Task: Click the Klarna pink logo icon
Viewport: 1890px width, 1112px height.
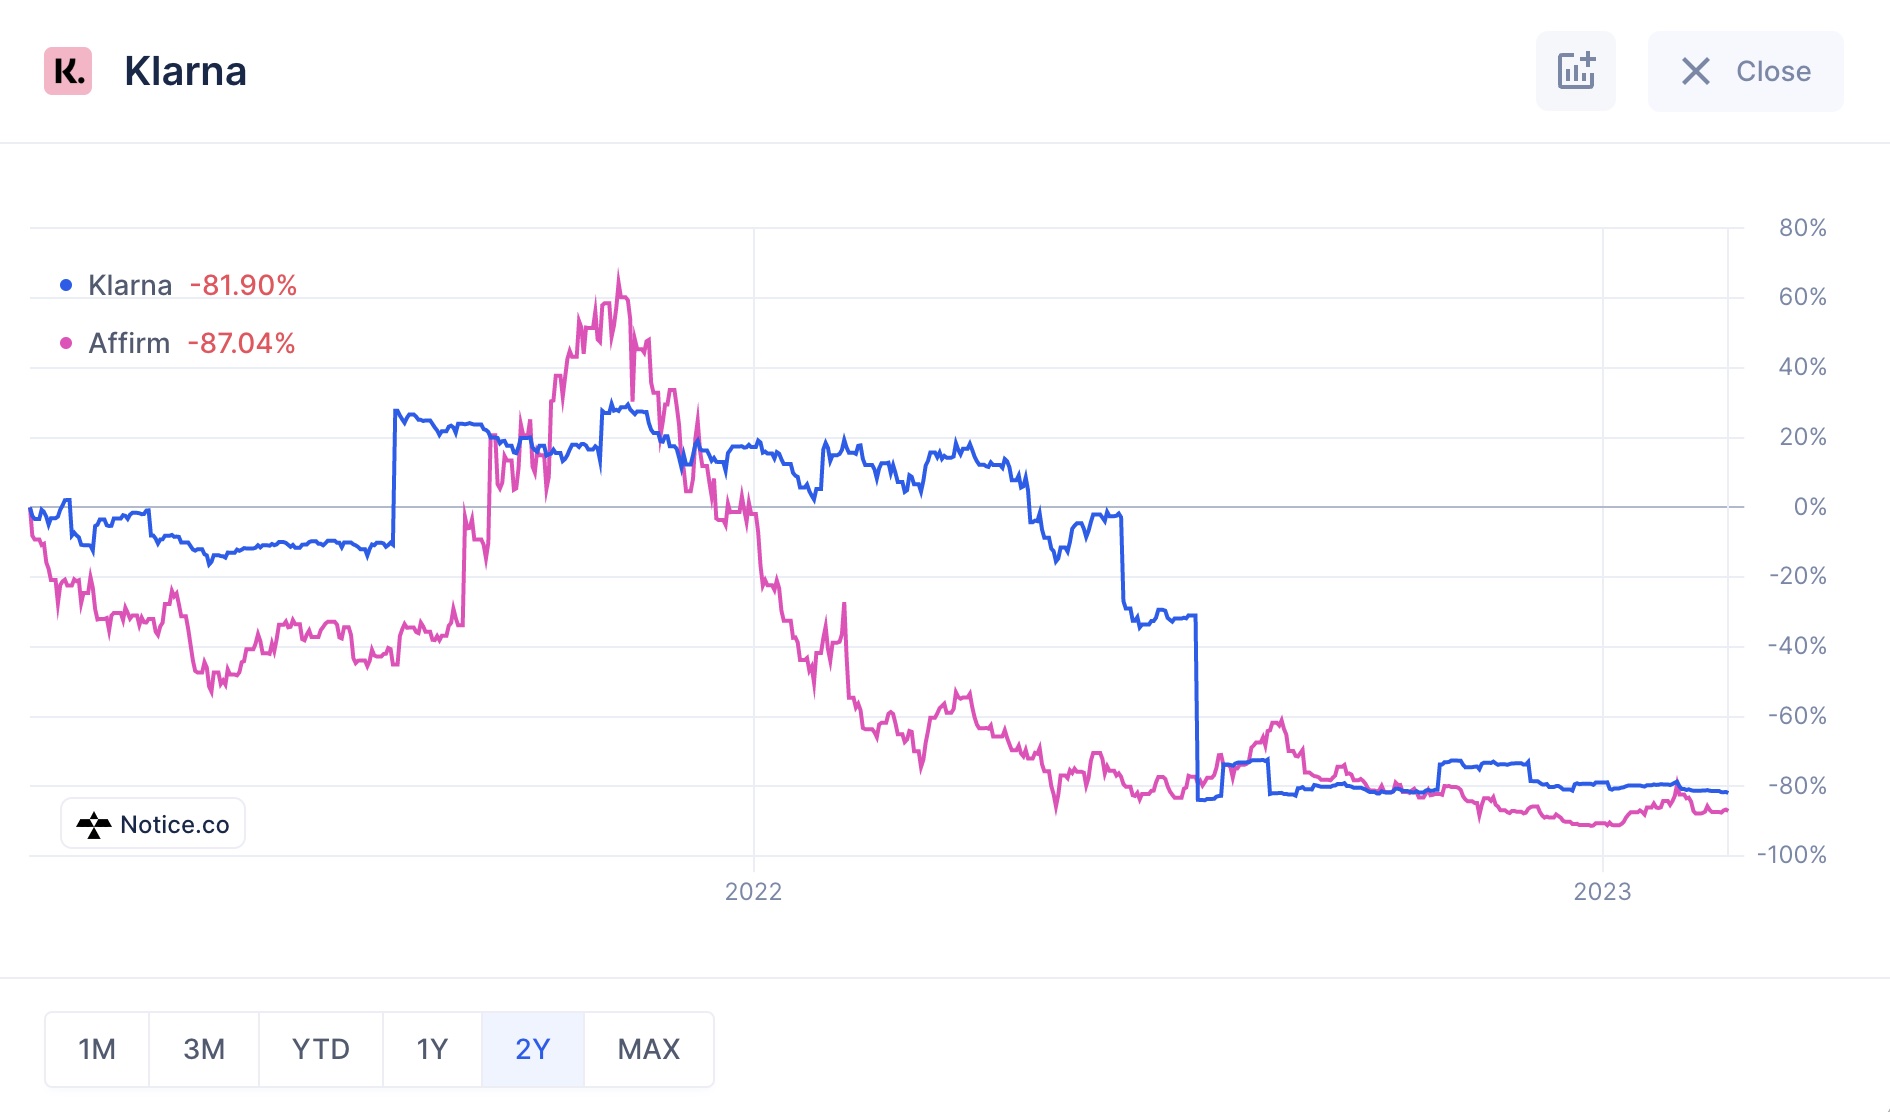Action: [x=68, y=71]
